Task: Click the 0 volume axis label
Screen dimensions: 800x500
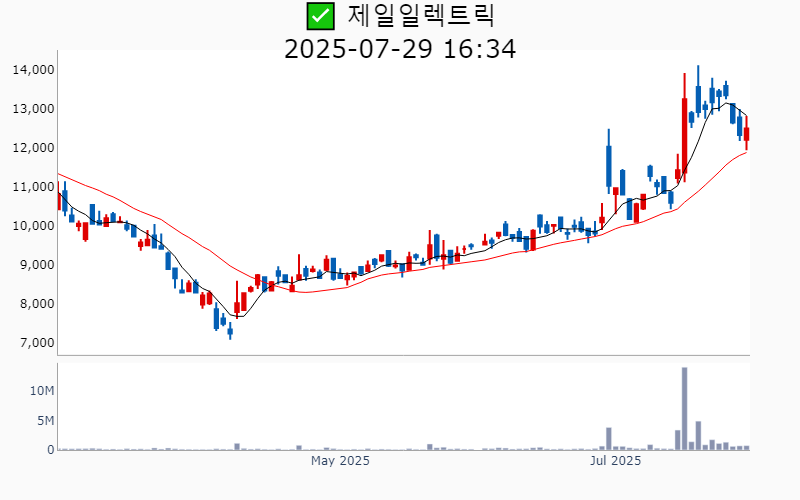Action: point(51,450)
